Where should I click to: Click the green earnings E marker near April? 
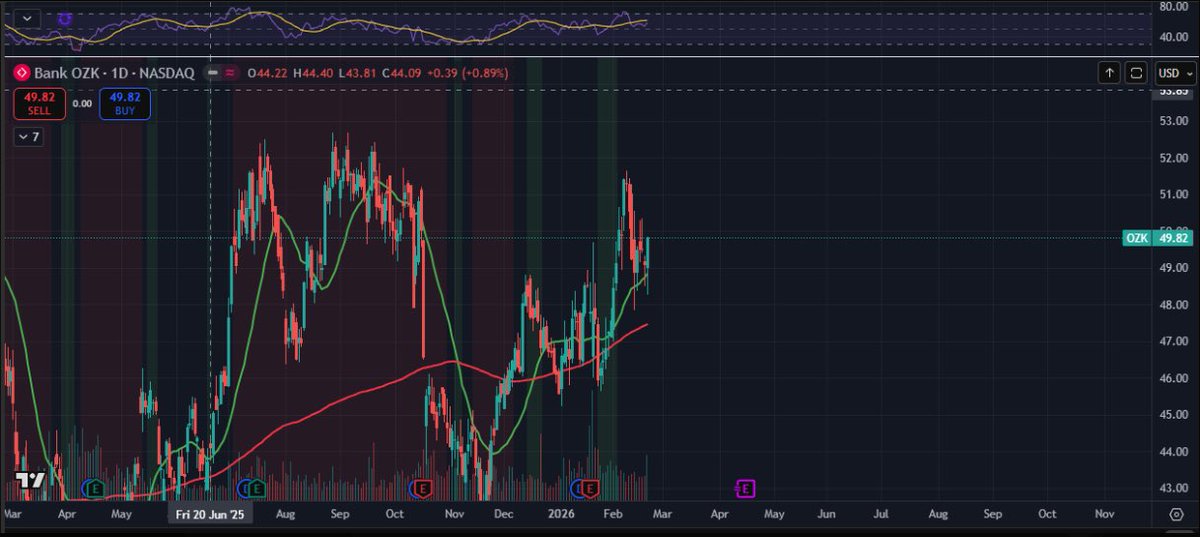tap(94, 488)
